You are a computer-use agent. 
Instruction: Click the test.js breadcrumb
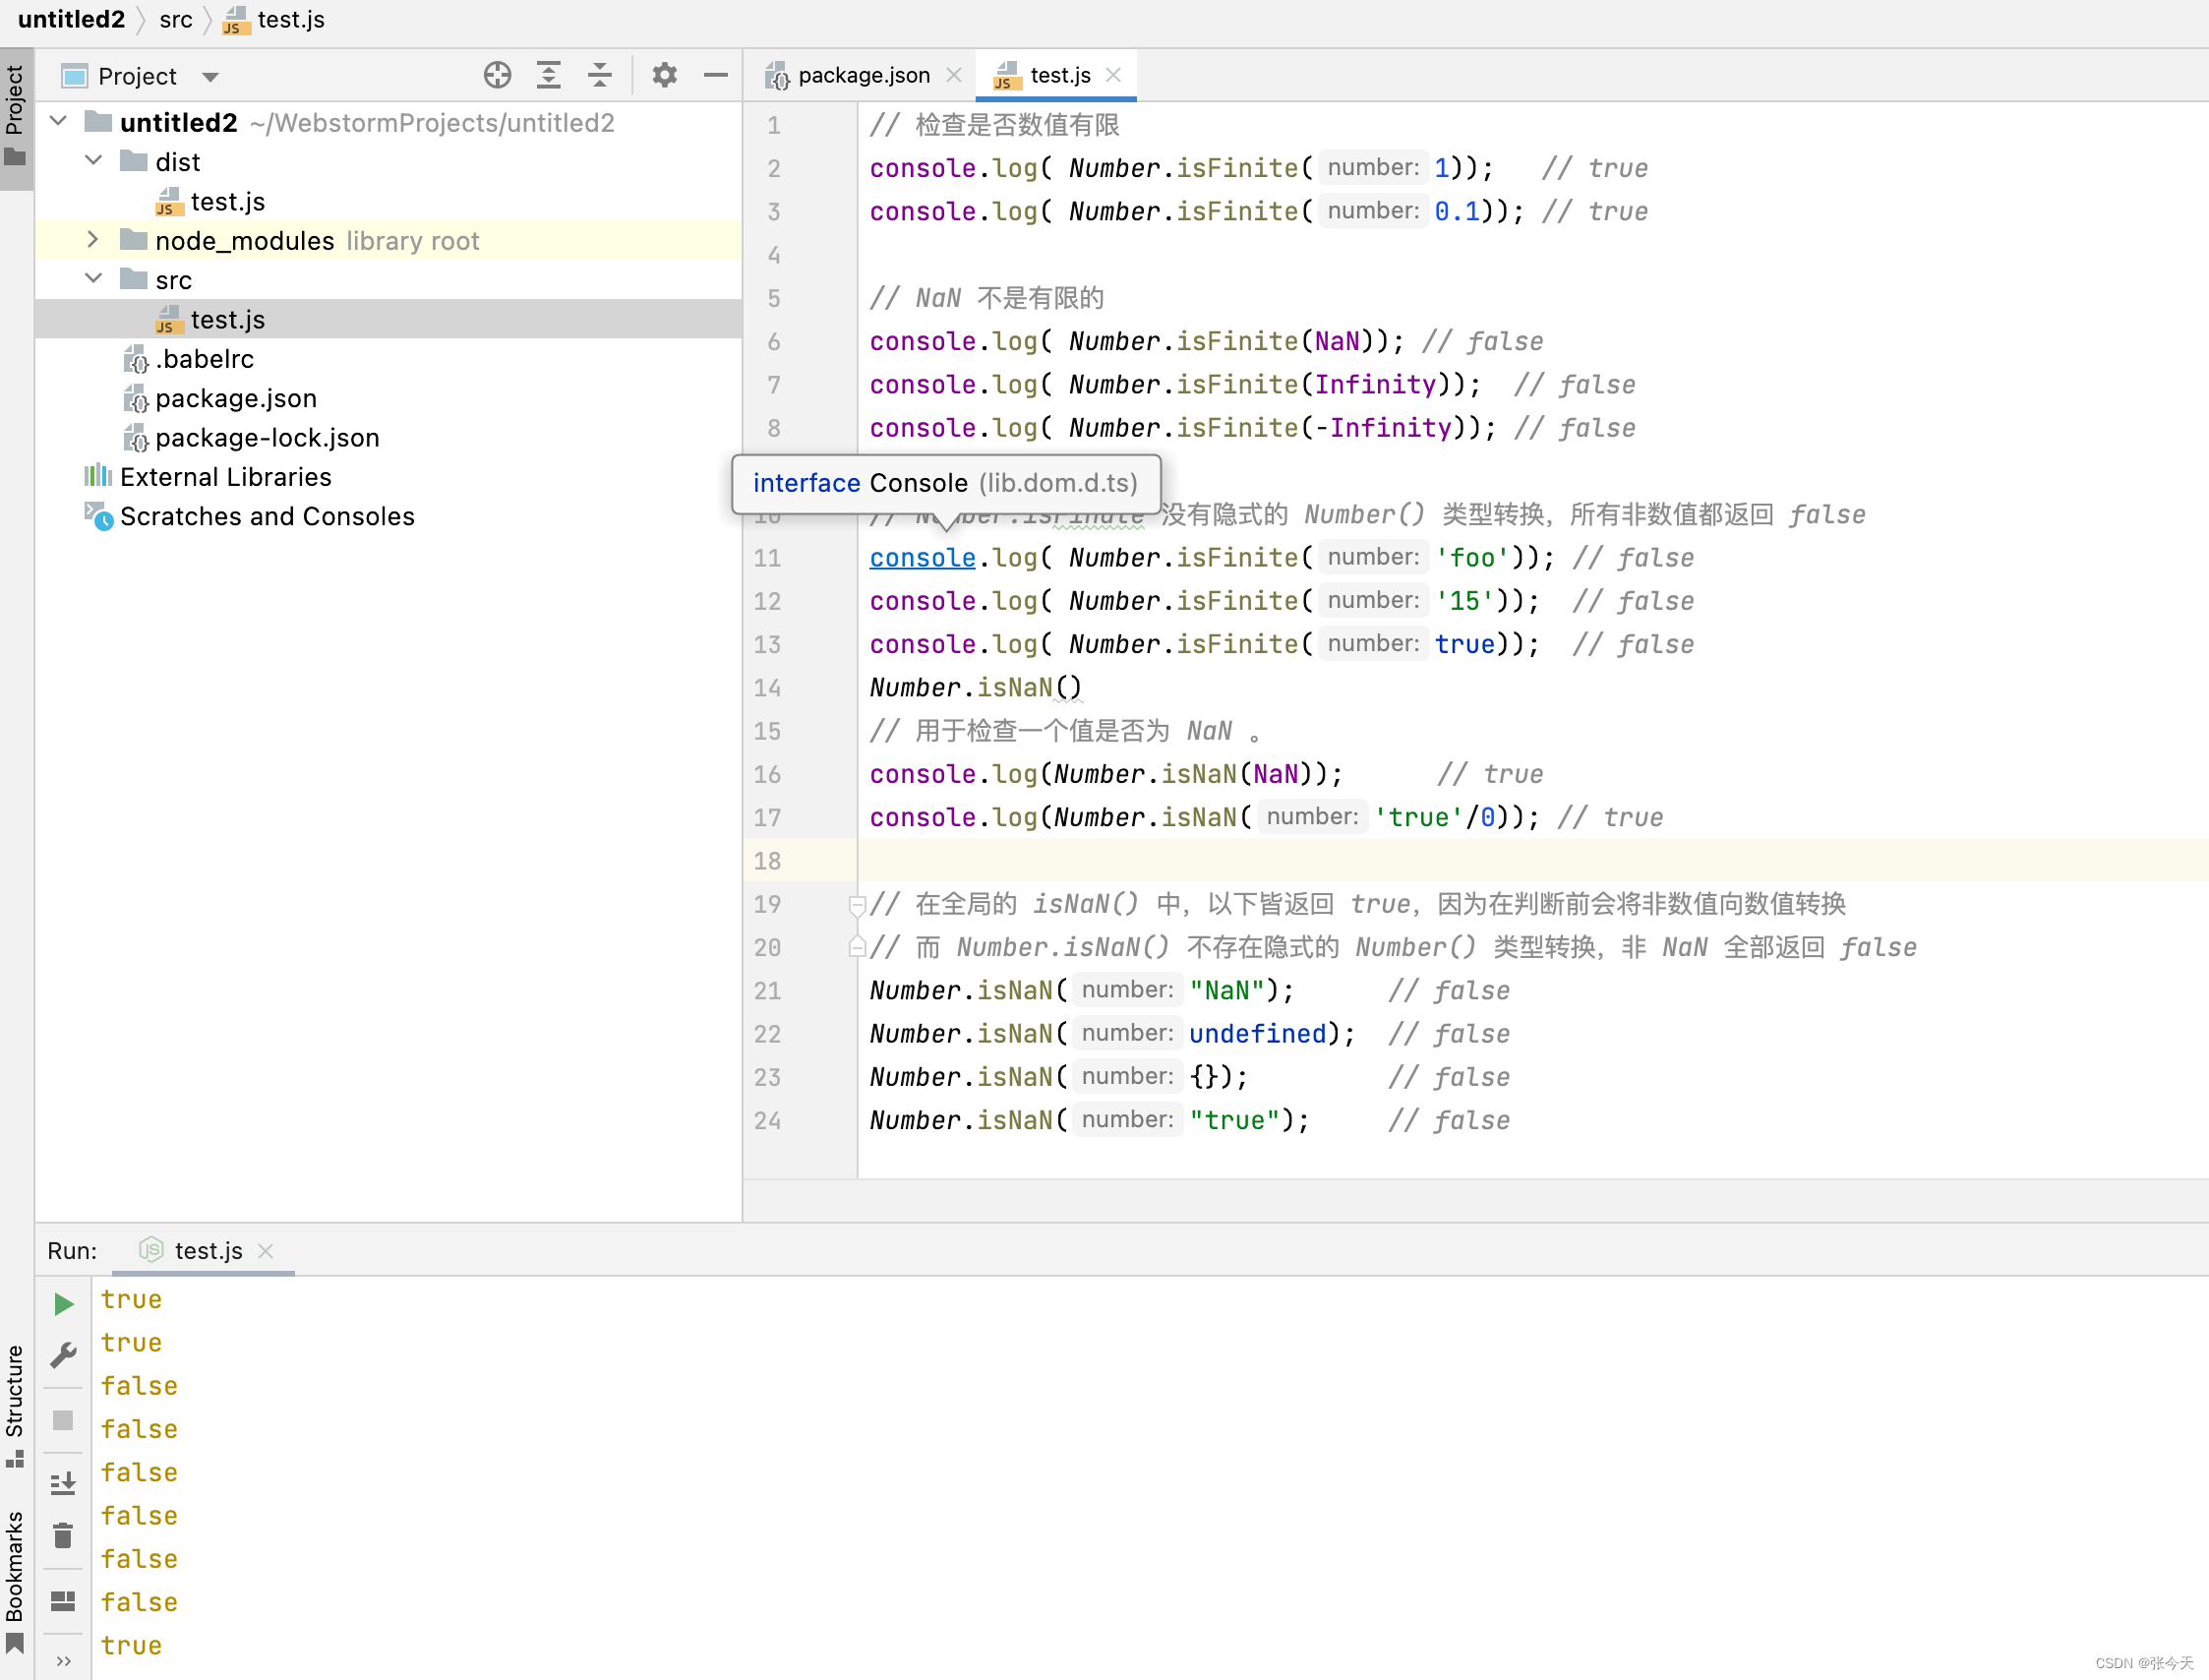(273, 19)
